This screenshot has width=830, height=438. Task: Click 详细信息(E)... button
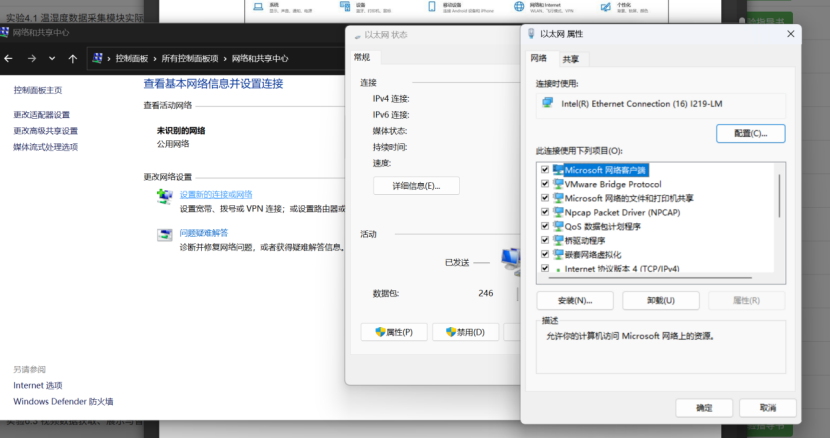point(416,186)
